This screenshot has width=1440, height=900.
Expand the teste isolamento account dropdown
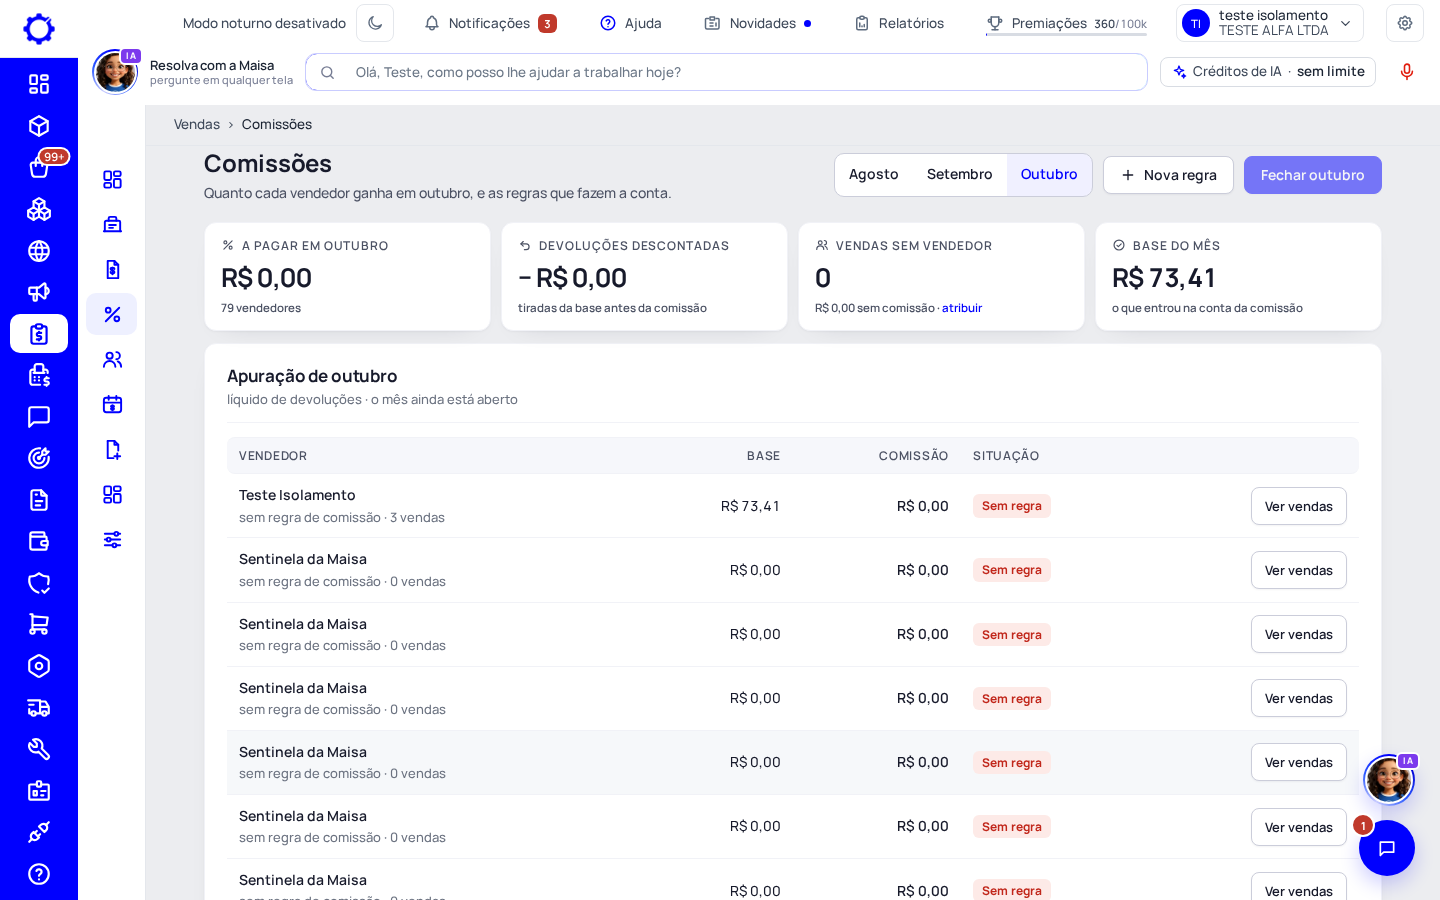[x=1270, y=23]
